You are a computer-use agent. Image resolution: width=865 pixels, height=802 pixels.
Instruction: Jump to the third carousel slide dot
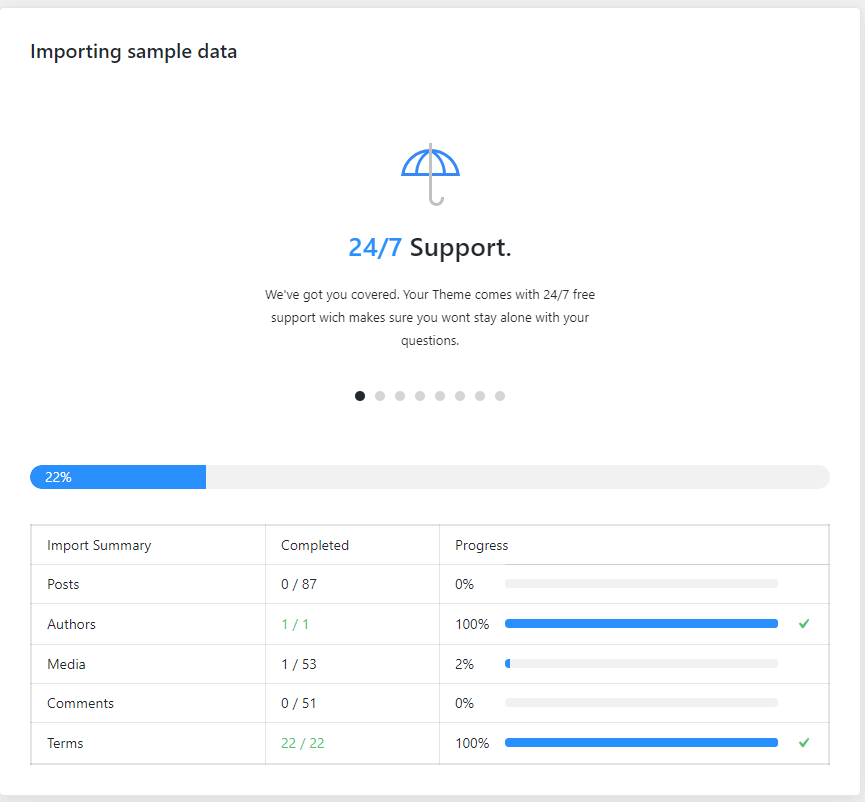click(400, 396)
